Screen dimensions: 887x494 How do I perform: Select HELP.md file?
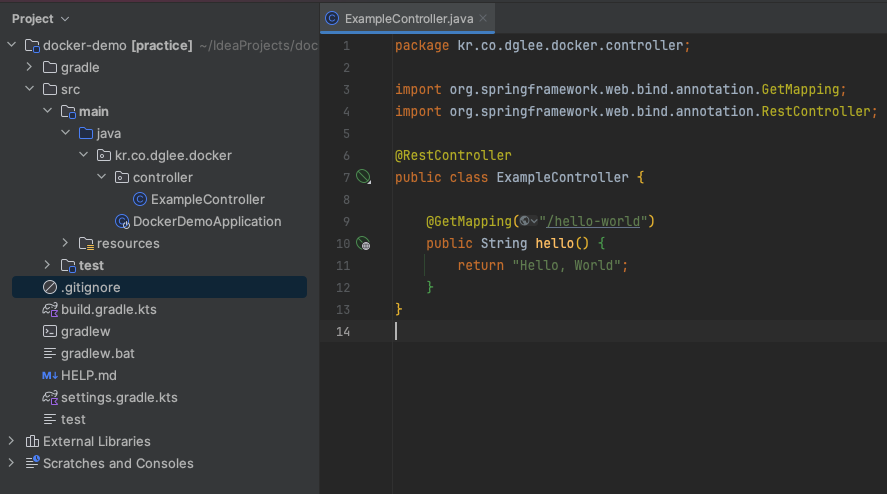pyautogui.click(x=89, y=376)
